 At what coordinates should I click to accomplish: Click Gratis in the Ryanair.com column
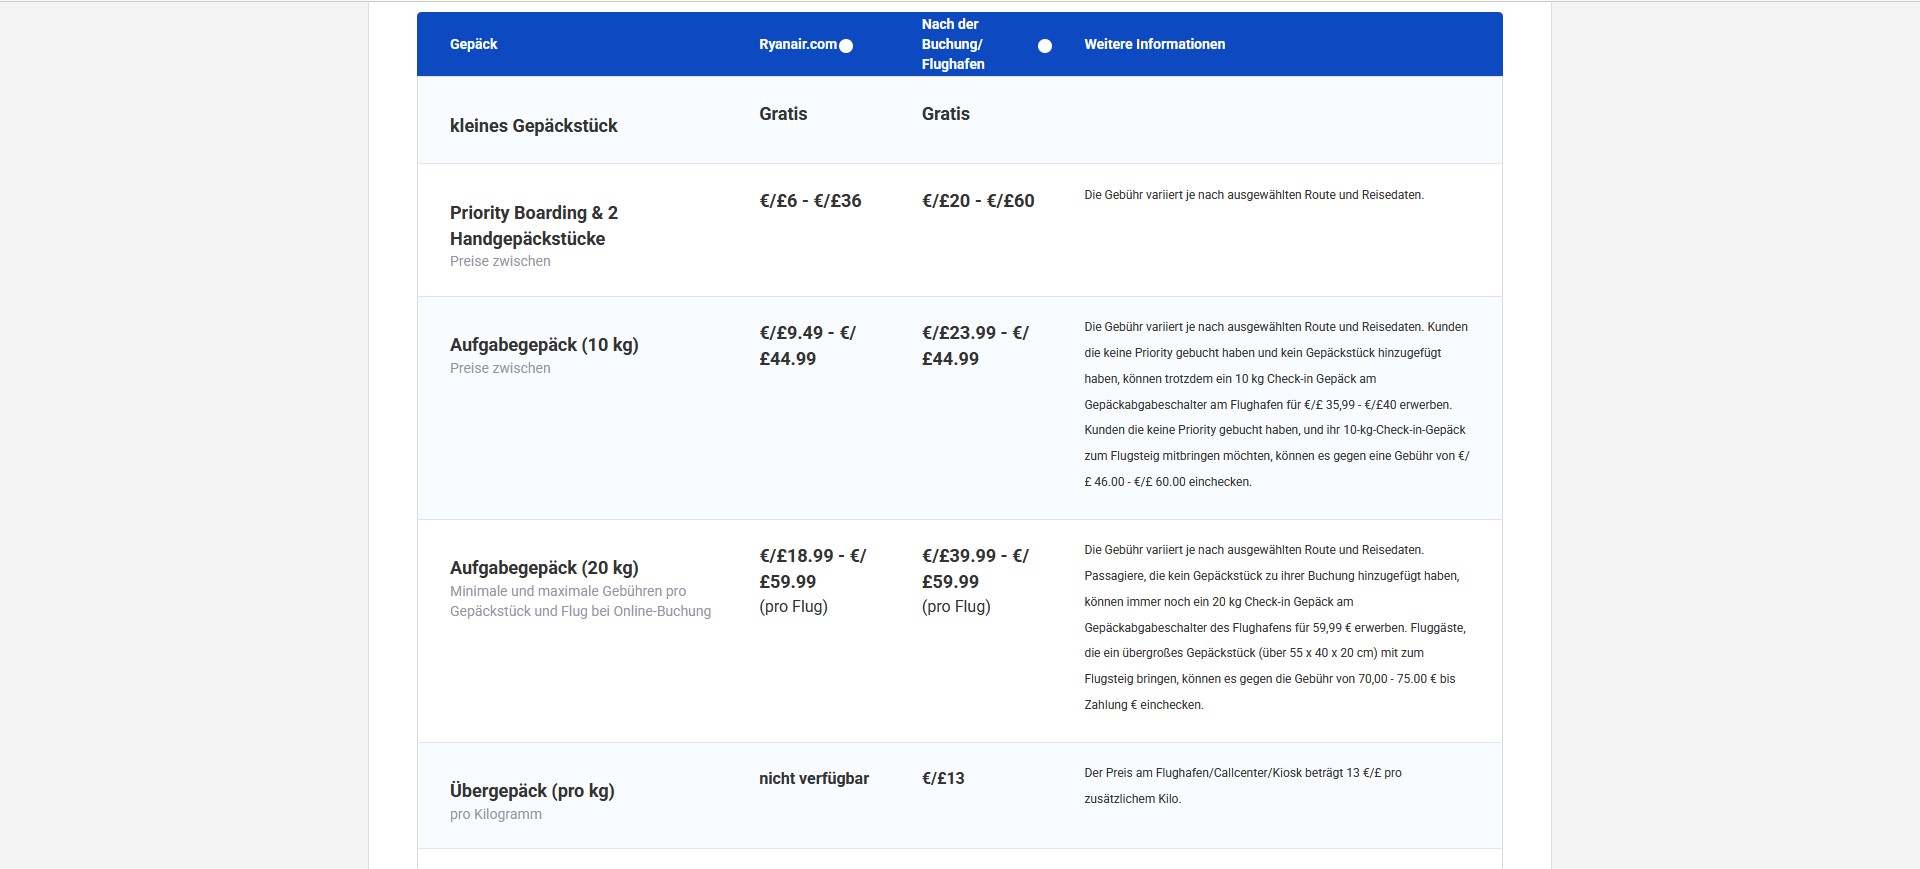(x=782, y=114)
